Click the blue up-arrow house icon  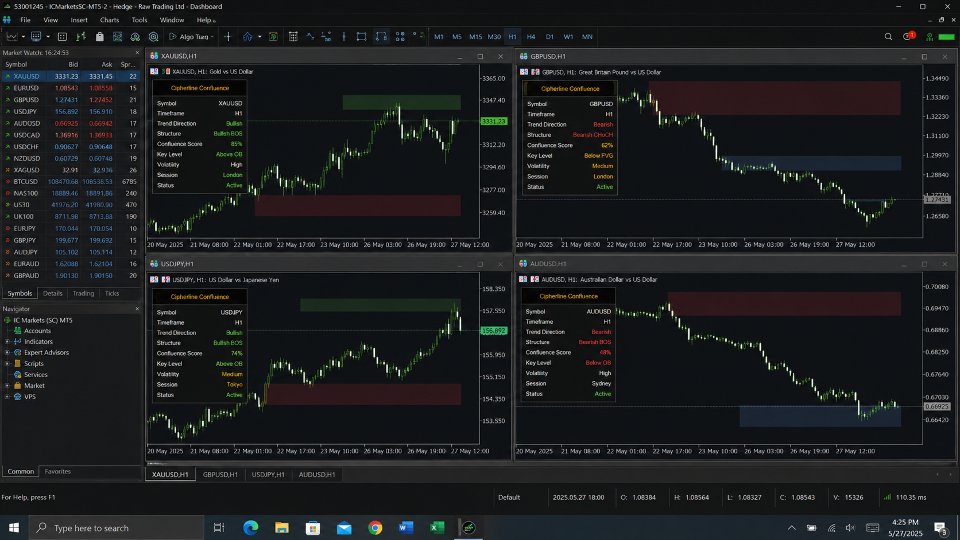247,37
